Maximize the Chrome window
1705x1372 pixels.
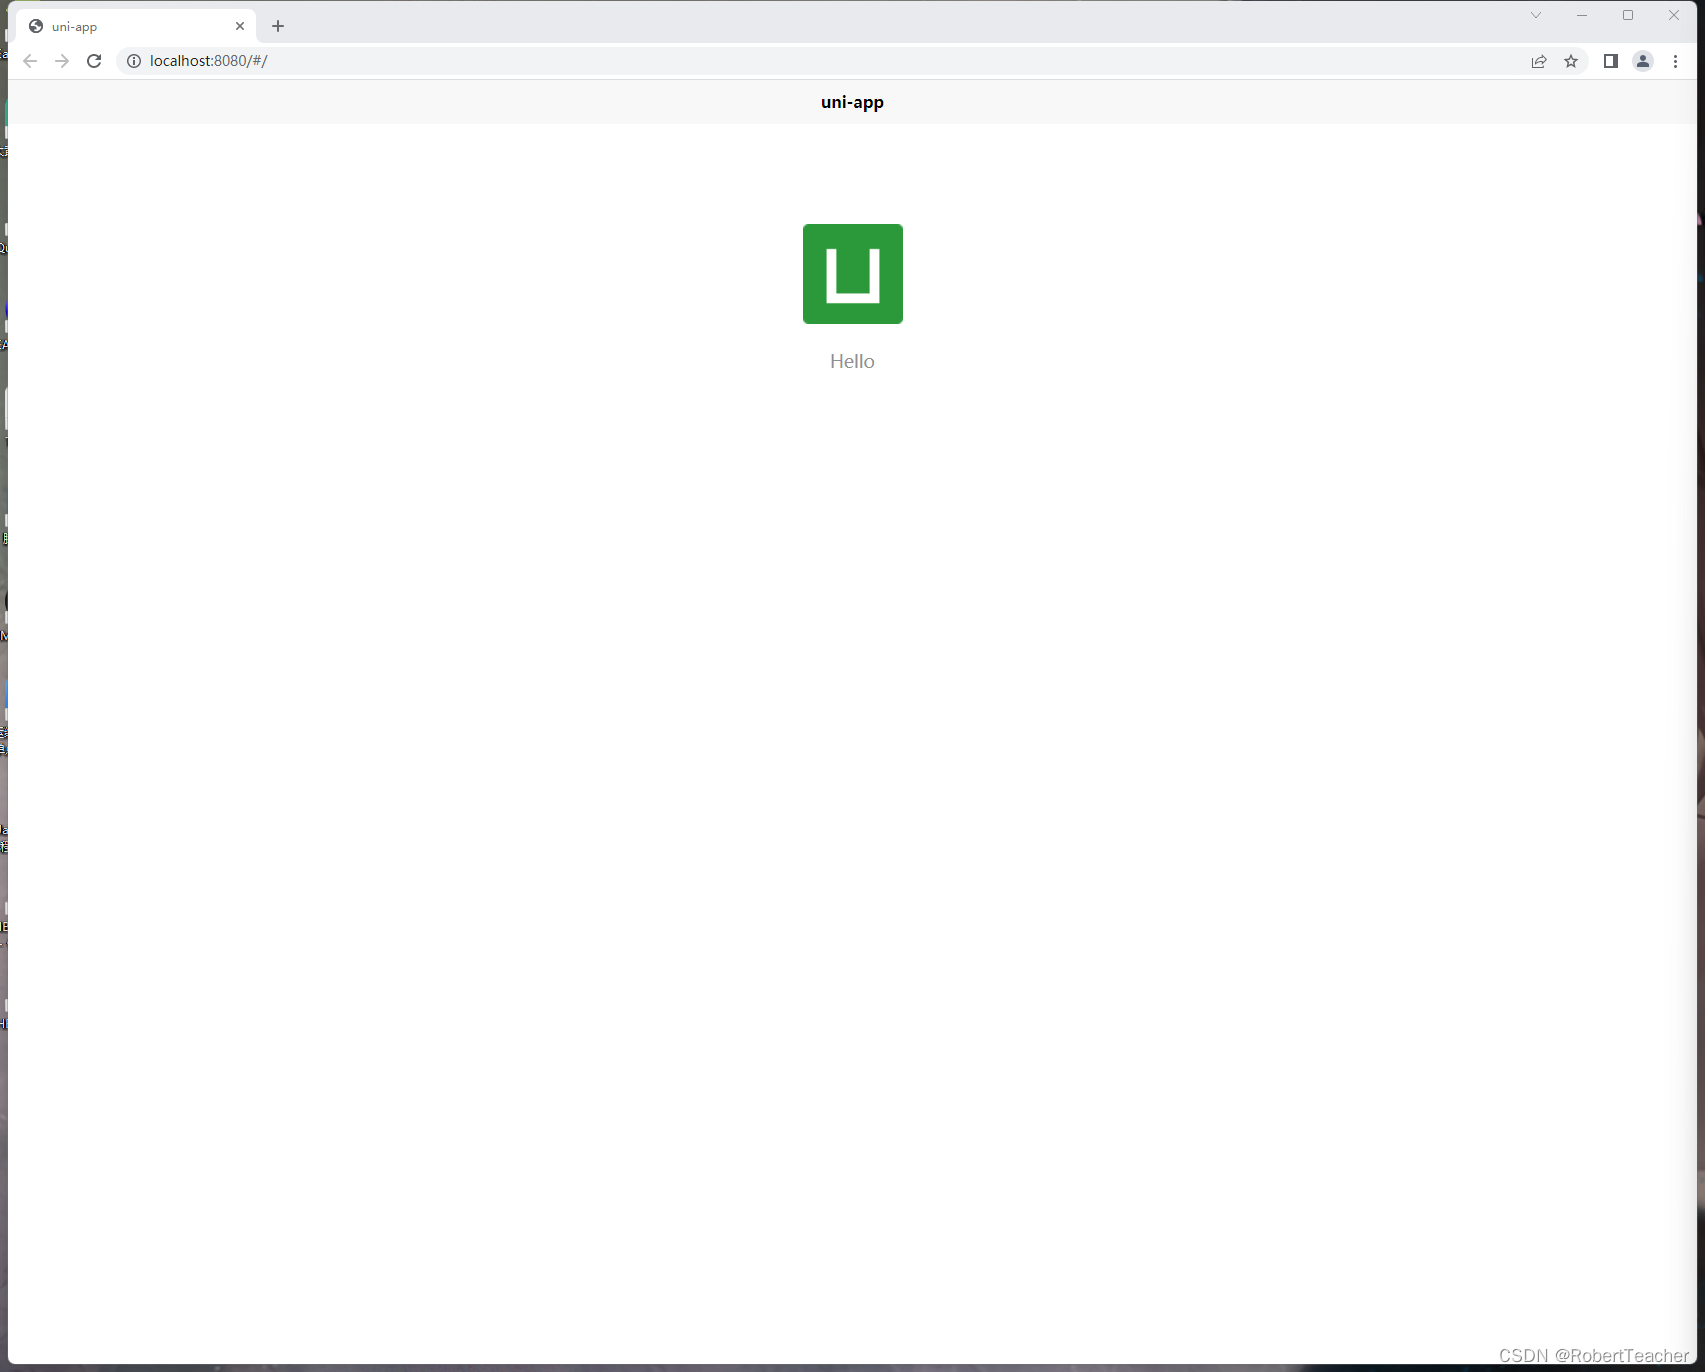(1628, 15)
